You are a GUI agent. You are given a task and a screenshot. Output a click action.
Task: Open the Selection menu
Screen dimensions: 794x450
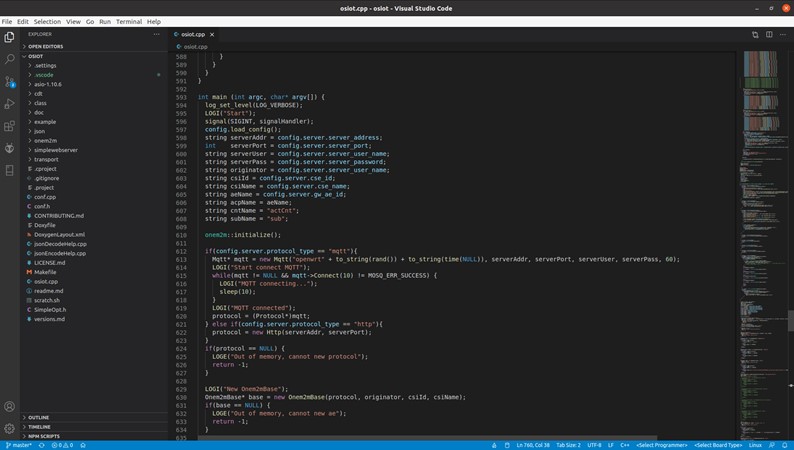pyautogui.click(x=47, y=22)
